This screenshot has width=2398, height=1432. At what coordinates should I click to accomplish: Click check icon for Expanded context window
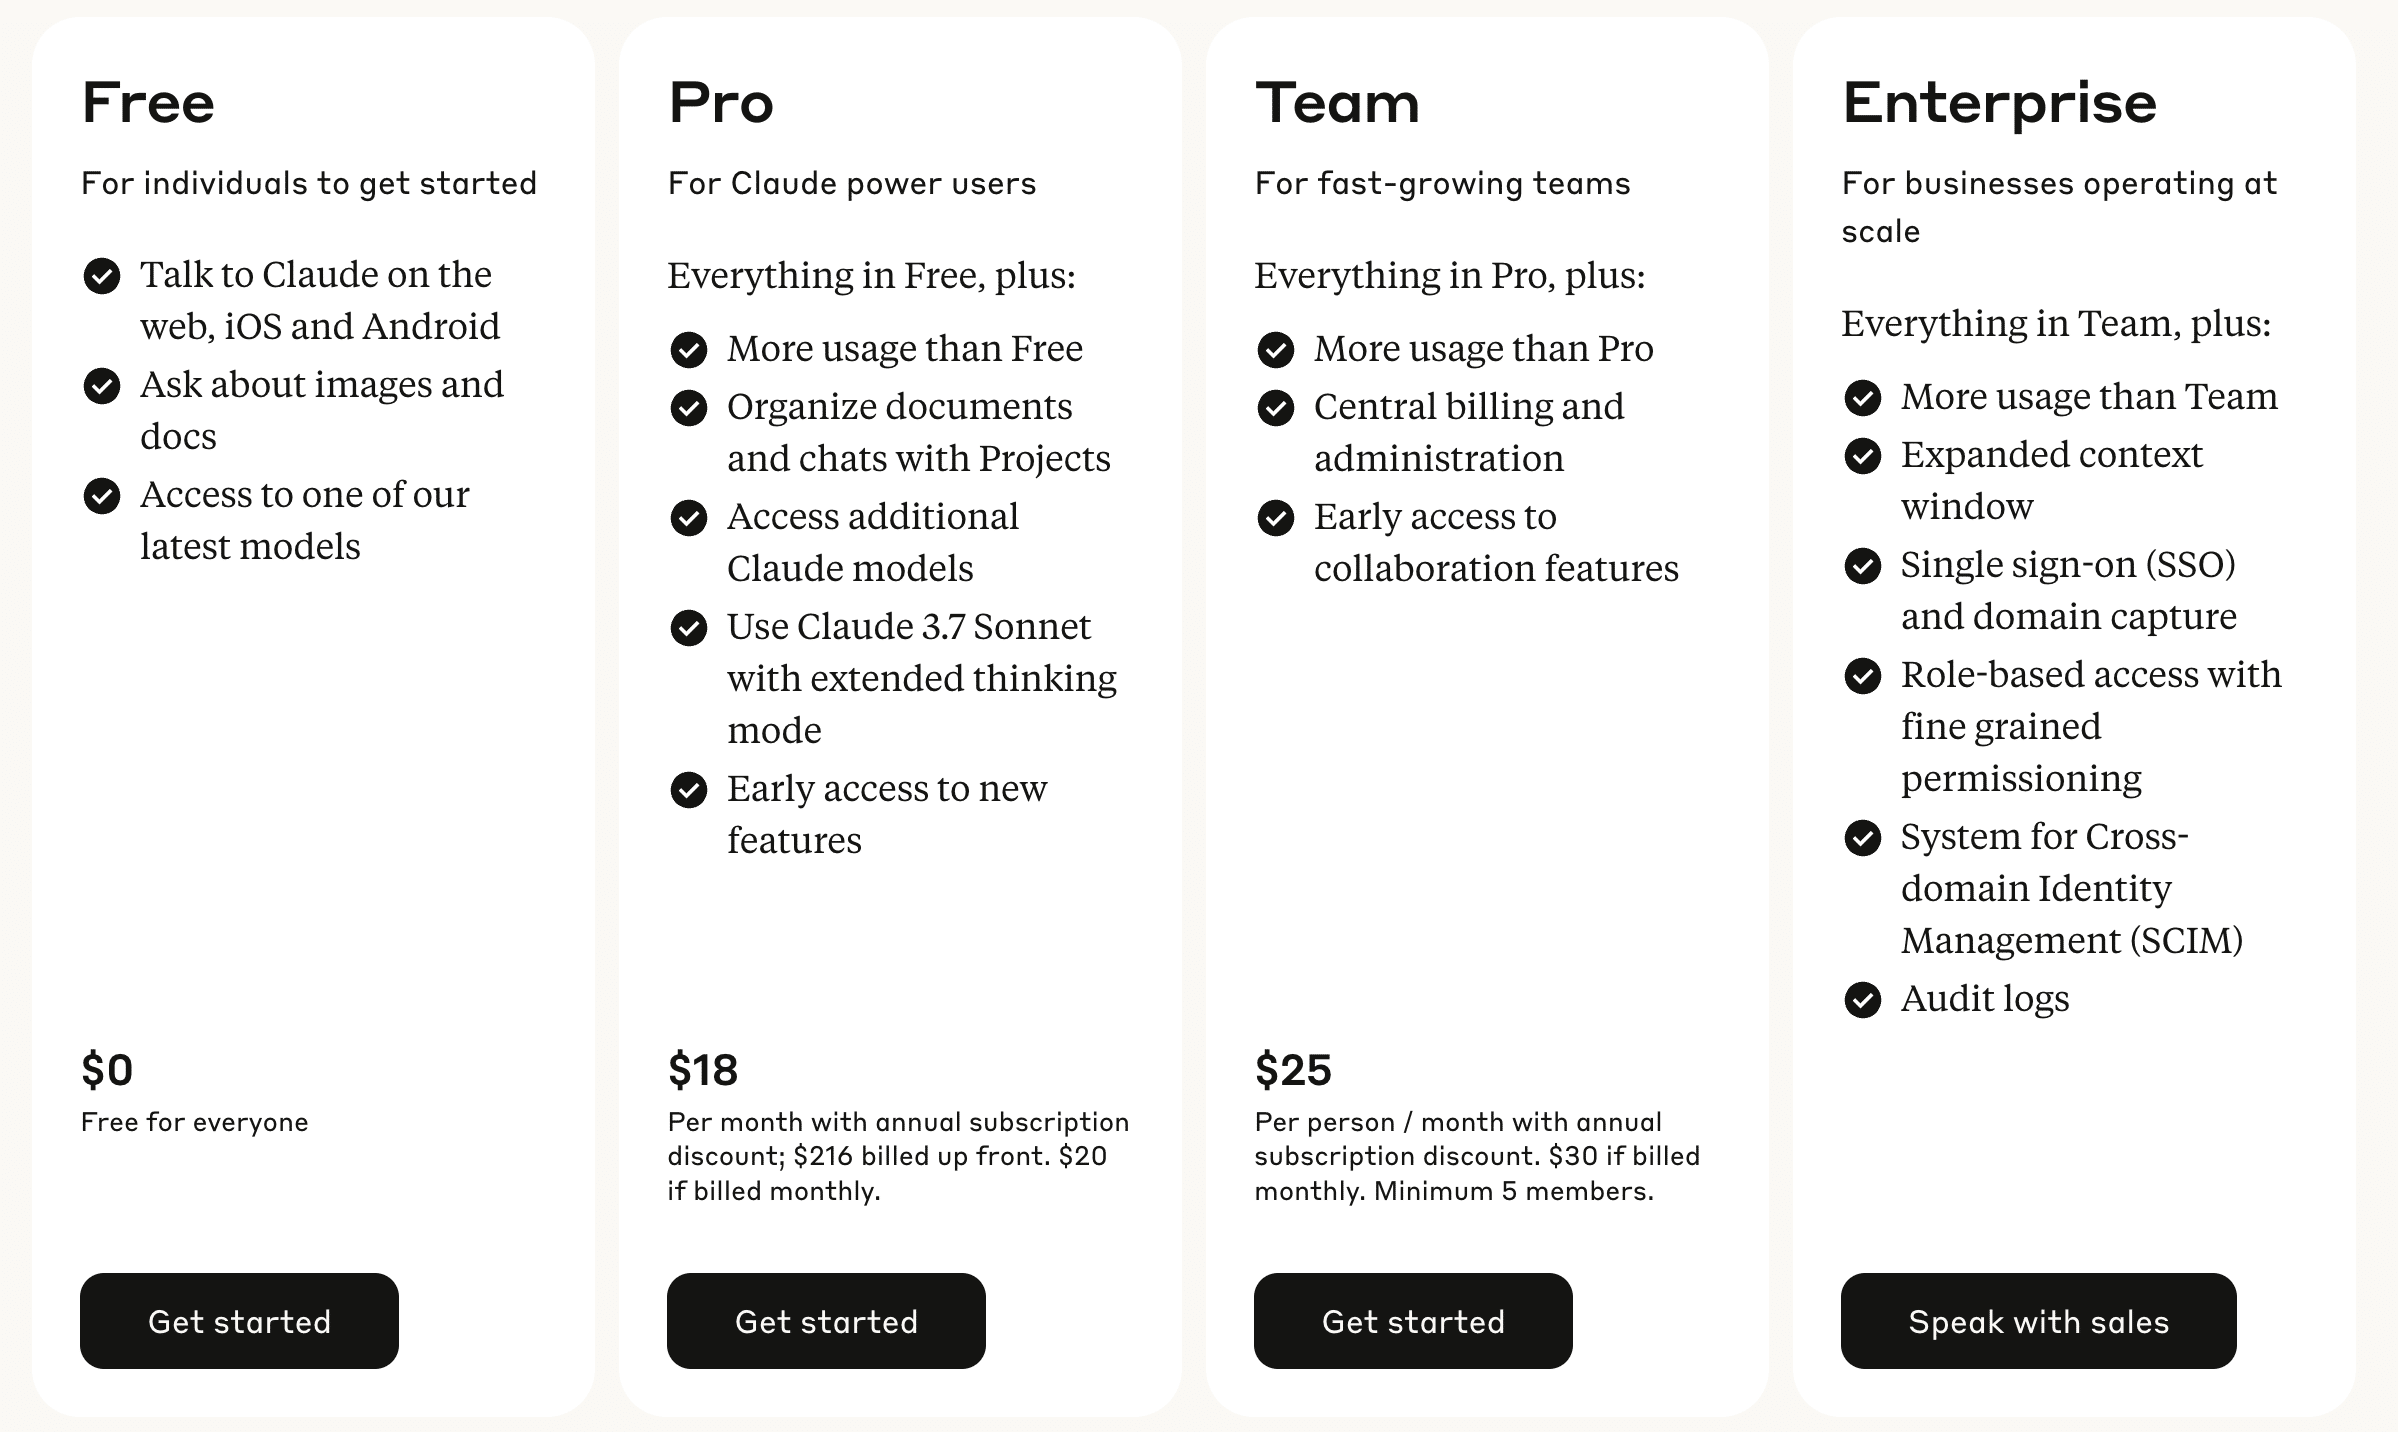click(x=1863, y=455)
